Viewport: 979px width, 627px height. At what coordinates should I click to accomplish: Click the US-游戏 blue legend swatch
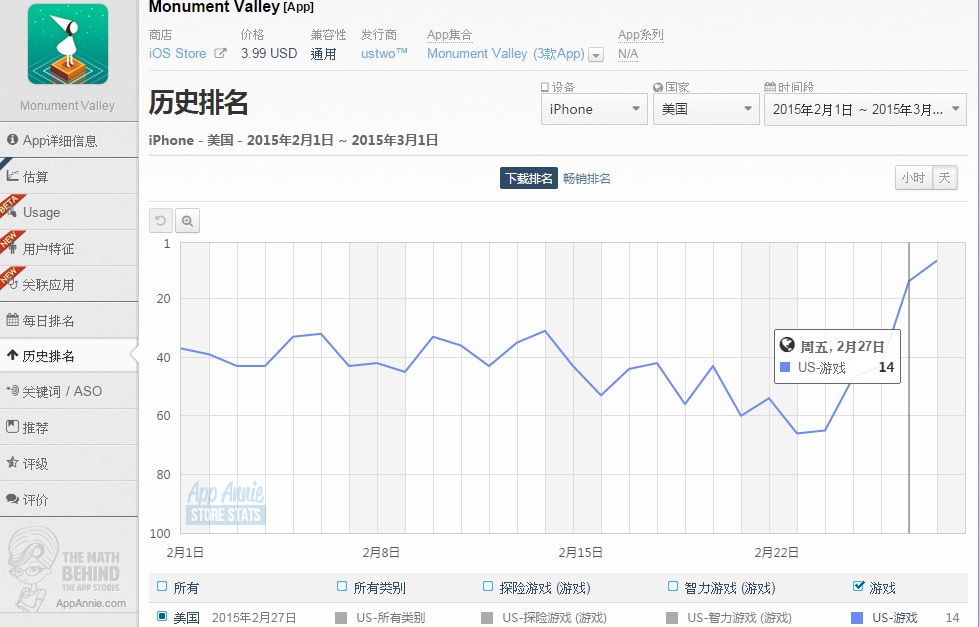point(857,618)
